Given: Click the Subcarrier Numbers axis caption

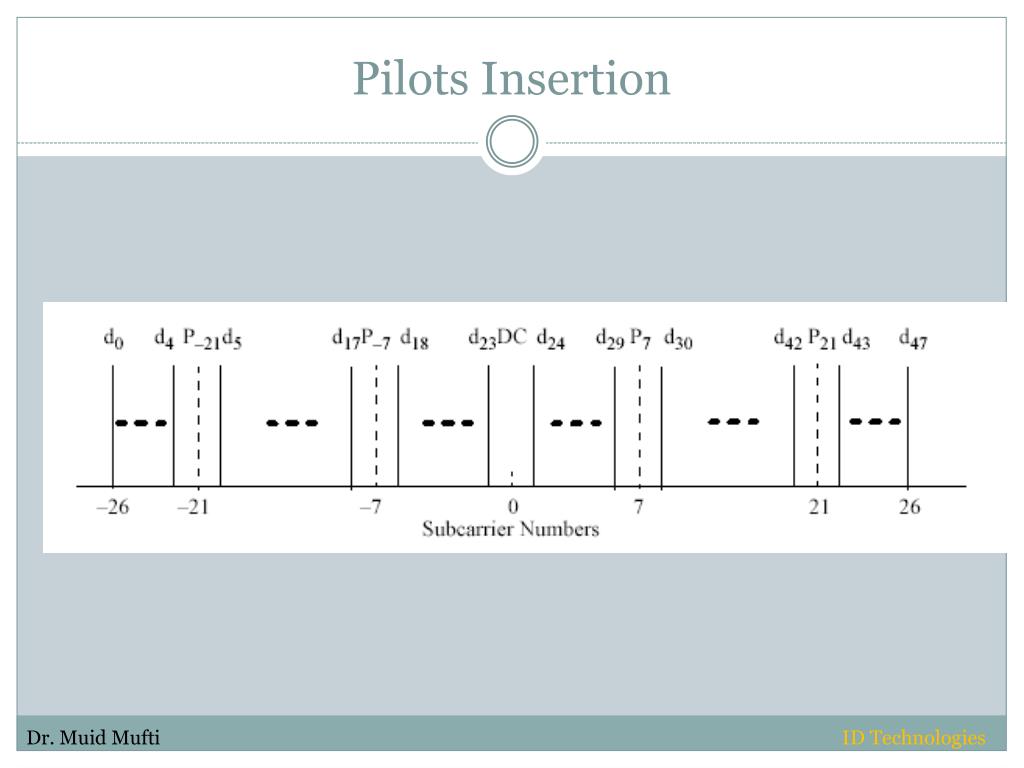Looking at the screenshot, I should 511,529.
